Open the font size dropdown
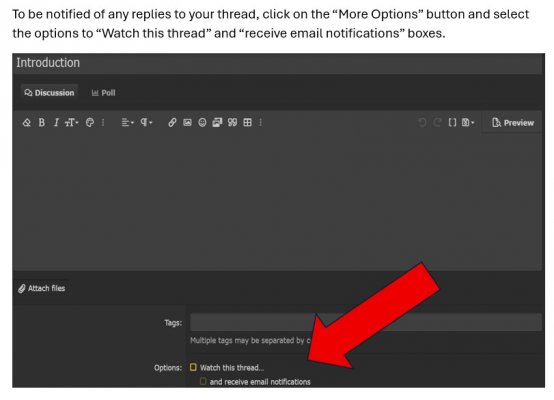This screenshot has width=554, height=400. 71,123
